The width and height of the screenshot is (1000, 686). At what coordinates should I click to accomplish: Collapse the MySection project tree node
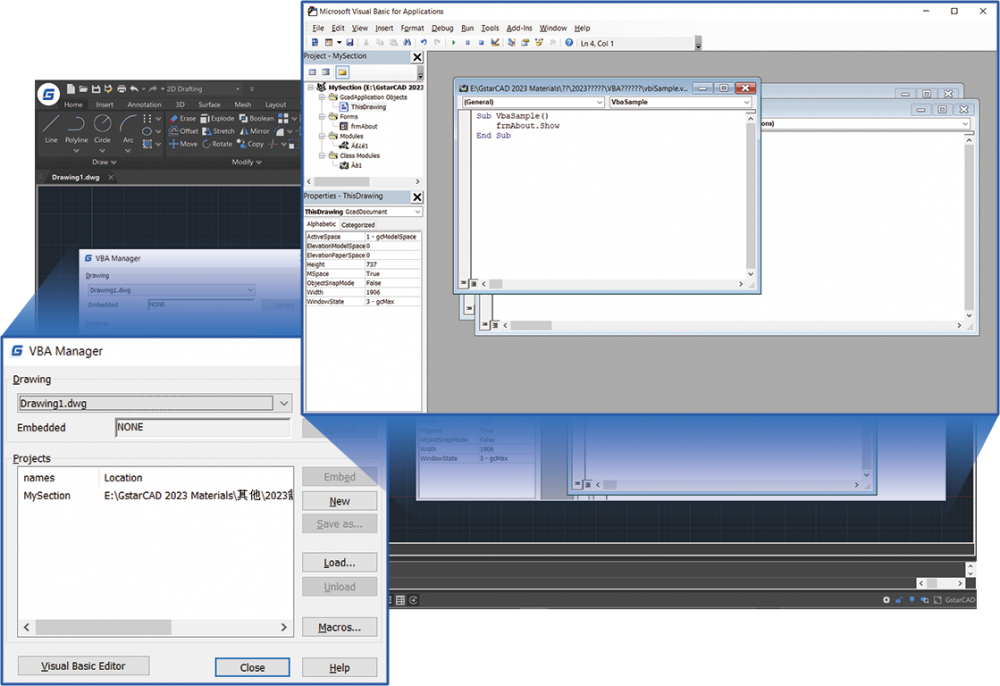[311, 87]
